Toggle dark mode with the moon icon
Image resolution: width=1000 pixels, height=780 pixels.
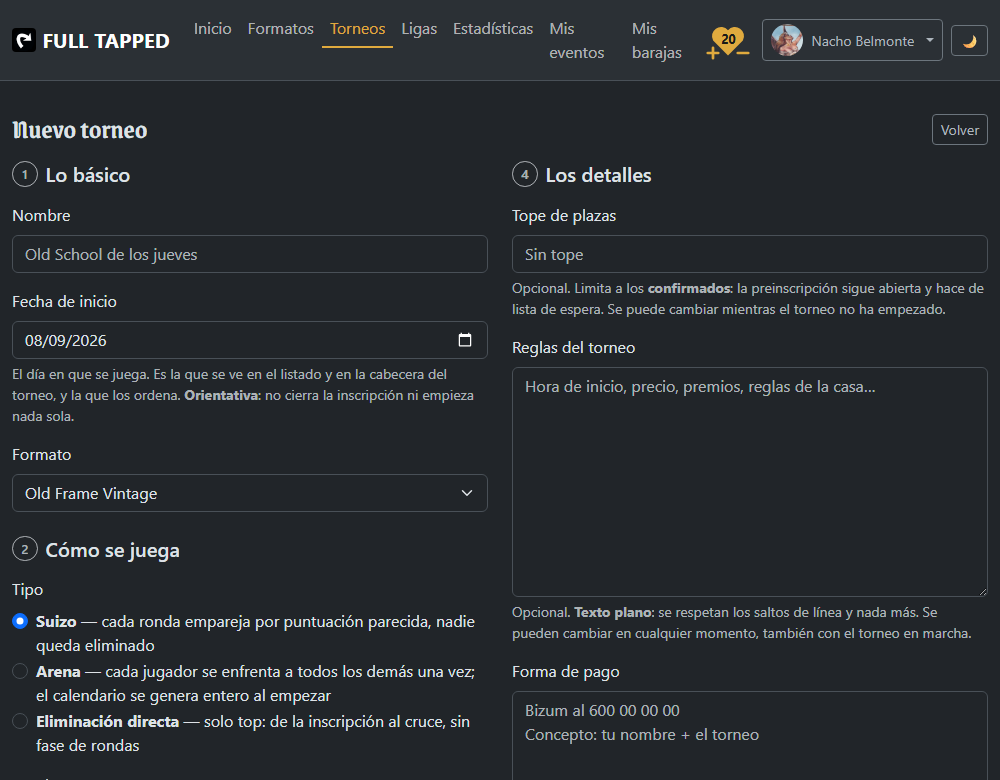click(969, 41)
